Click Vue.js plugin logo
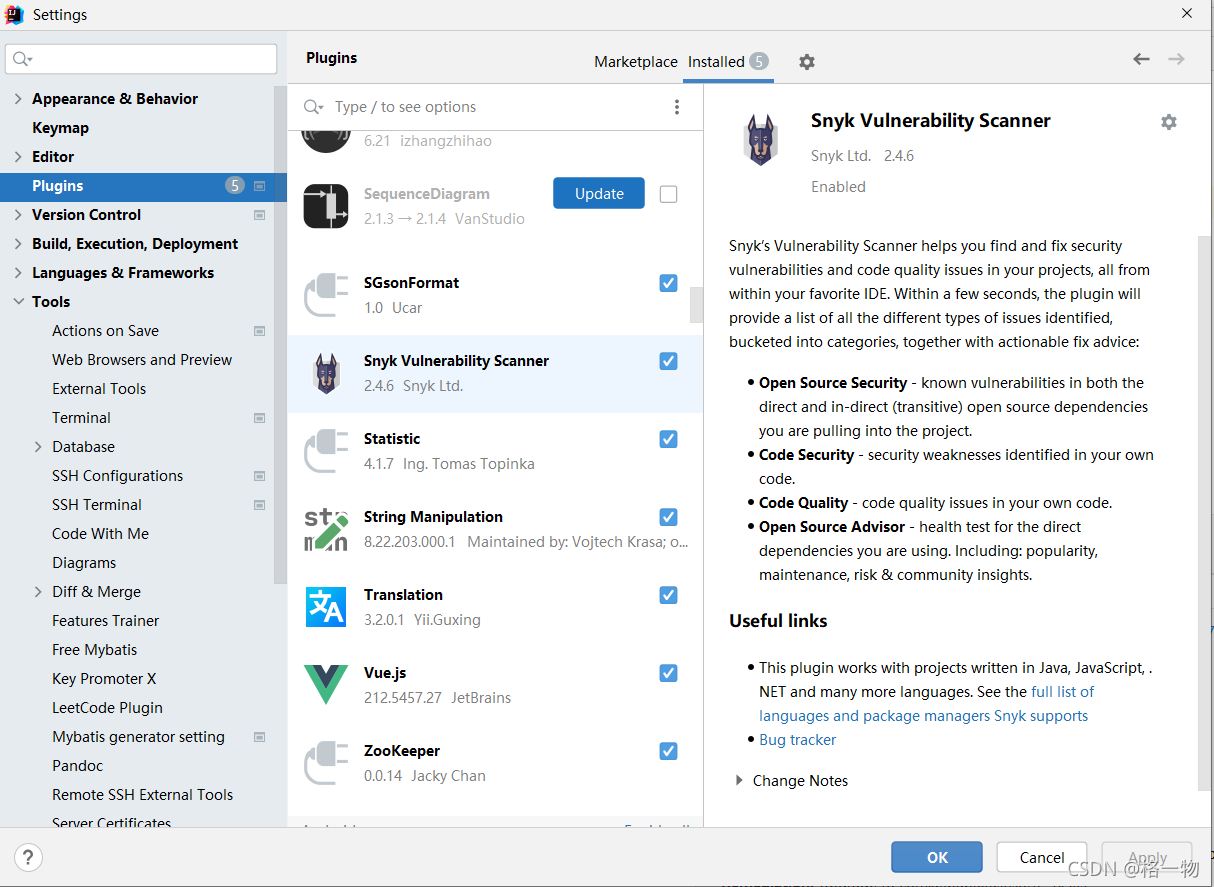This screenshot has width=1214, height=887. 326,685
